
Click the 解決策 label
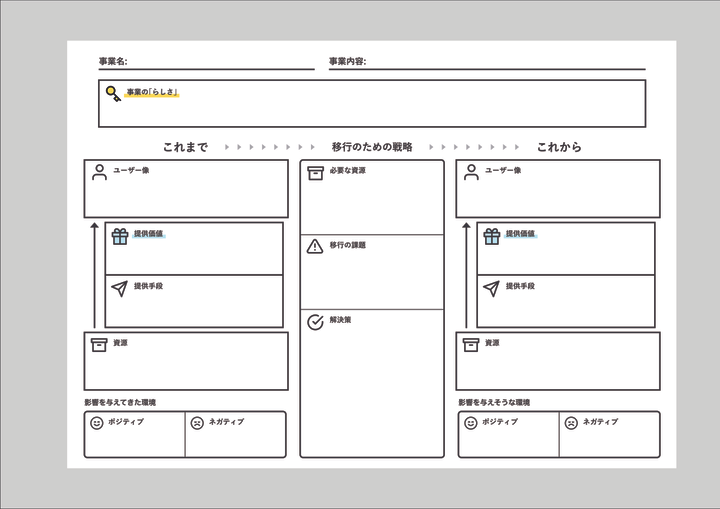(x=340, y=320)
